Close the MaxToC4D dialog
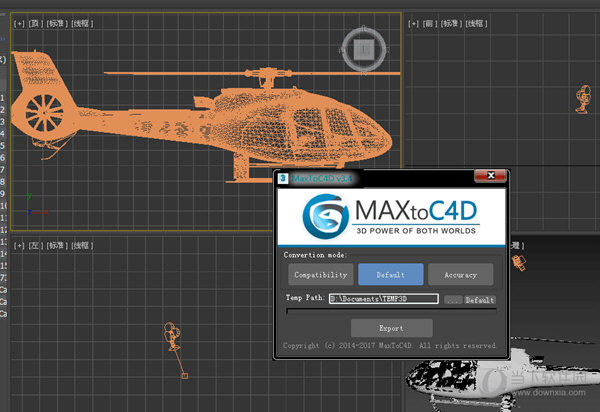Image resolution: width=600 pixels, height=412 pixels. tap(490, 176)
